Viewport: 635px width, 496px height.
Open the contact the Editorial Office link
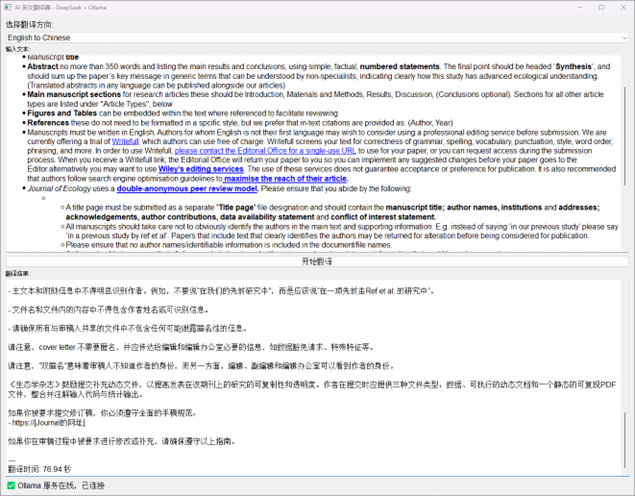(x=265, y=151)
